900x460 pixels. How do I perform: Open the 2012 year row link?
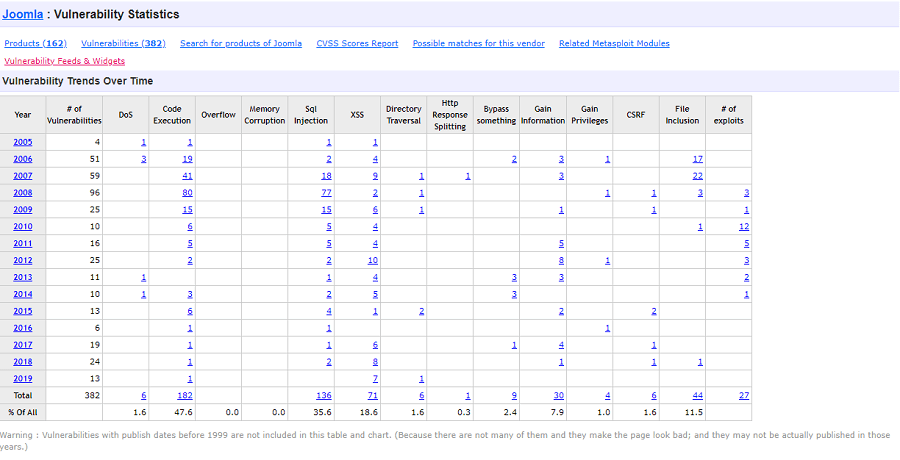click(23, 261)
